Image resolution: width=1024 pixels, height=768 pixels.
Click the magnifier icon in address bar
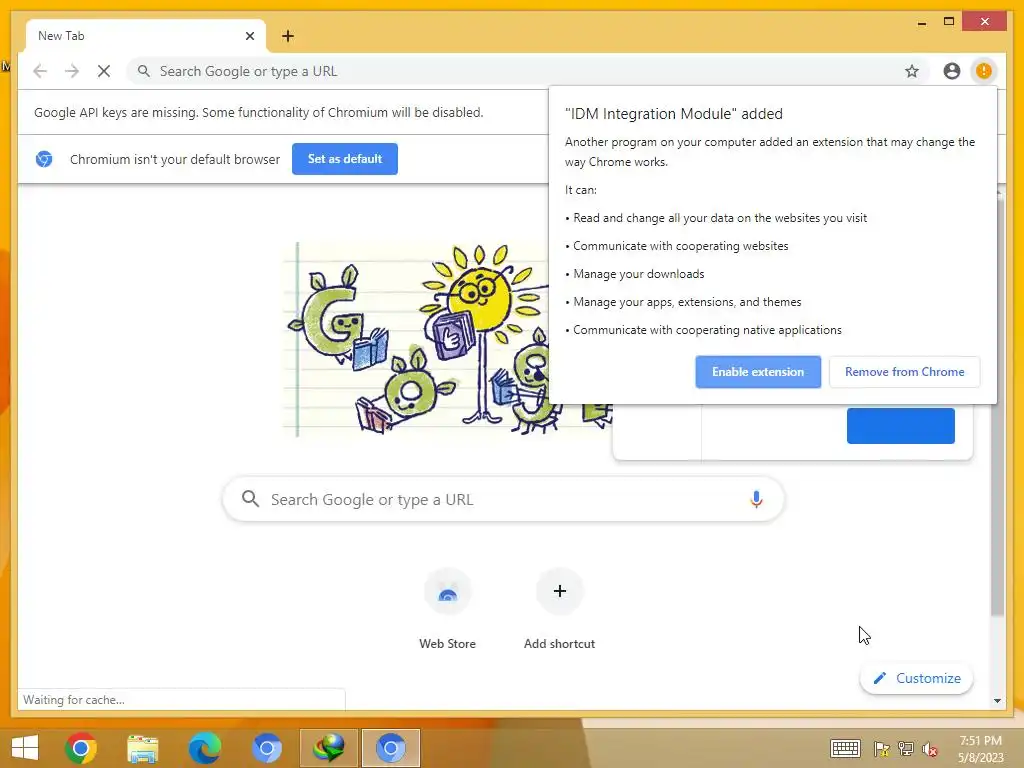(x=144, y=71)
